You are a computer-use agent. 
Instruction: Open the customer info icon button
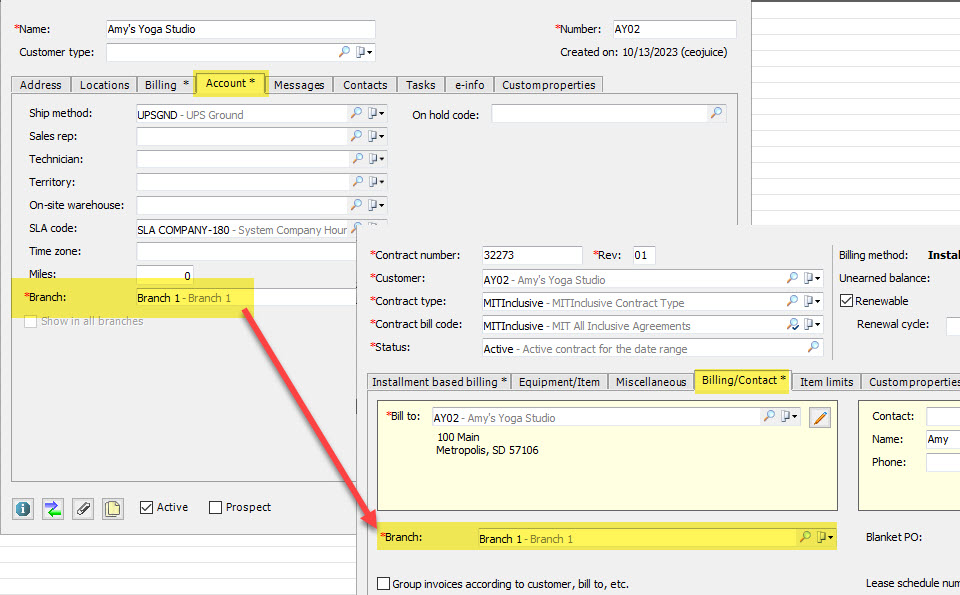pos(23,508)
